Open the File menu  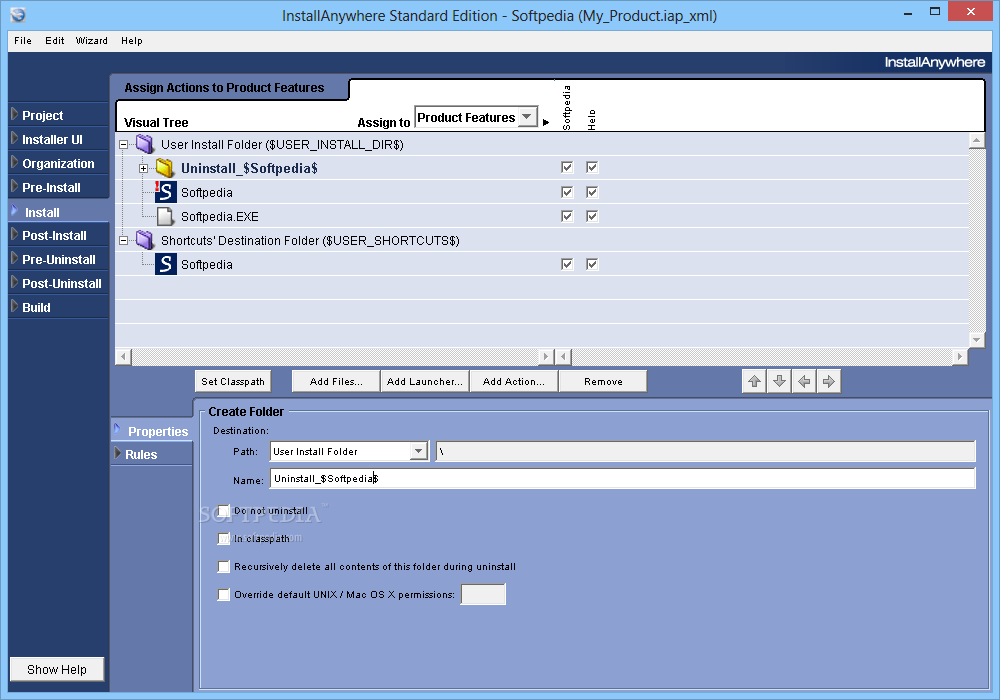pyautogui.click(x=23, y=41)
